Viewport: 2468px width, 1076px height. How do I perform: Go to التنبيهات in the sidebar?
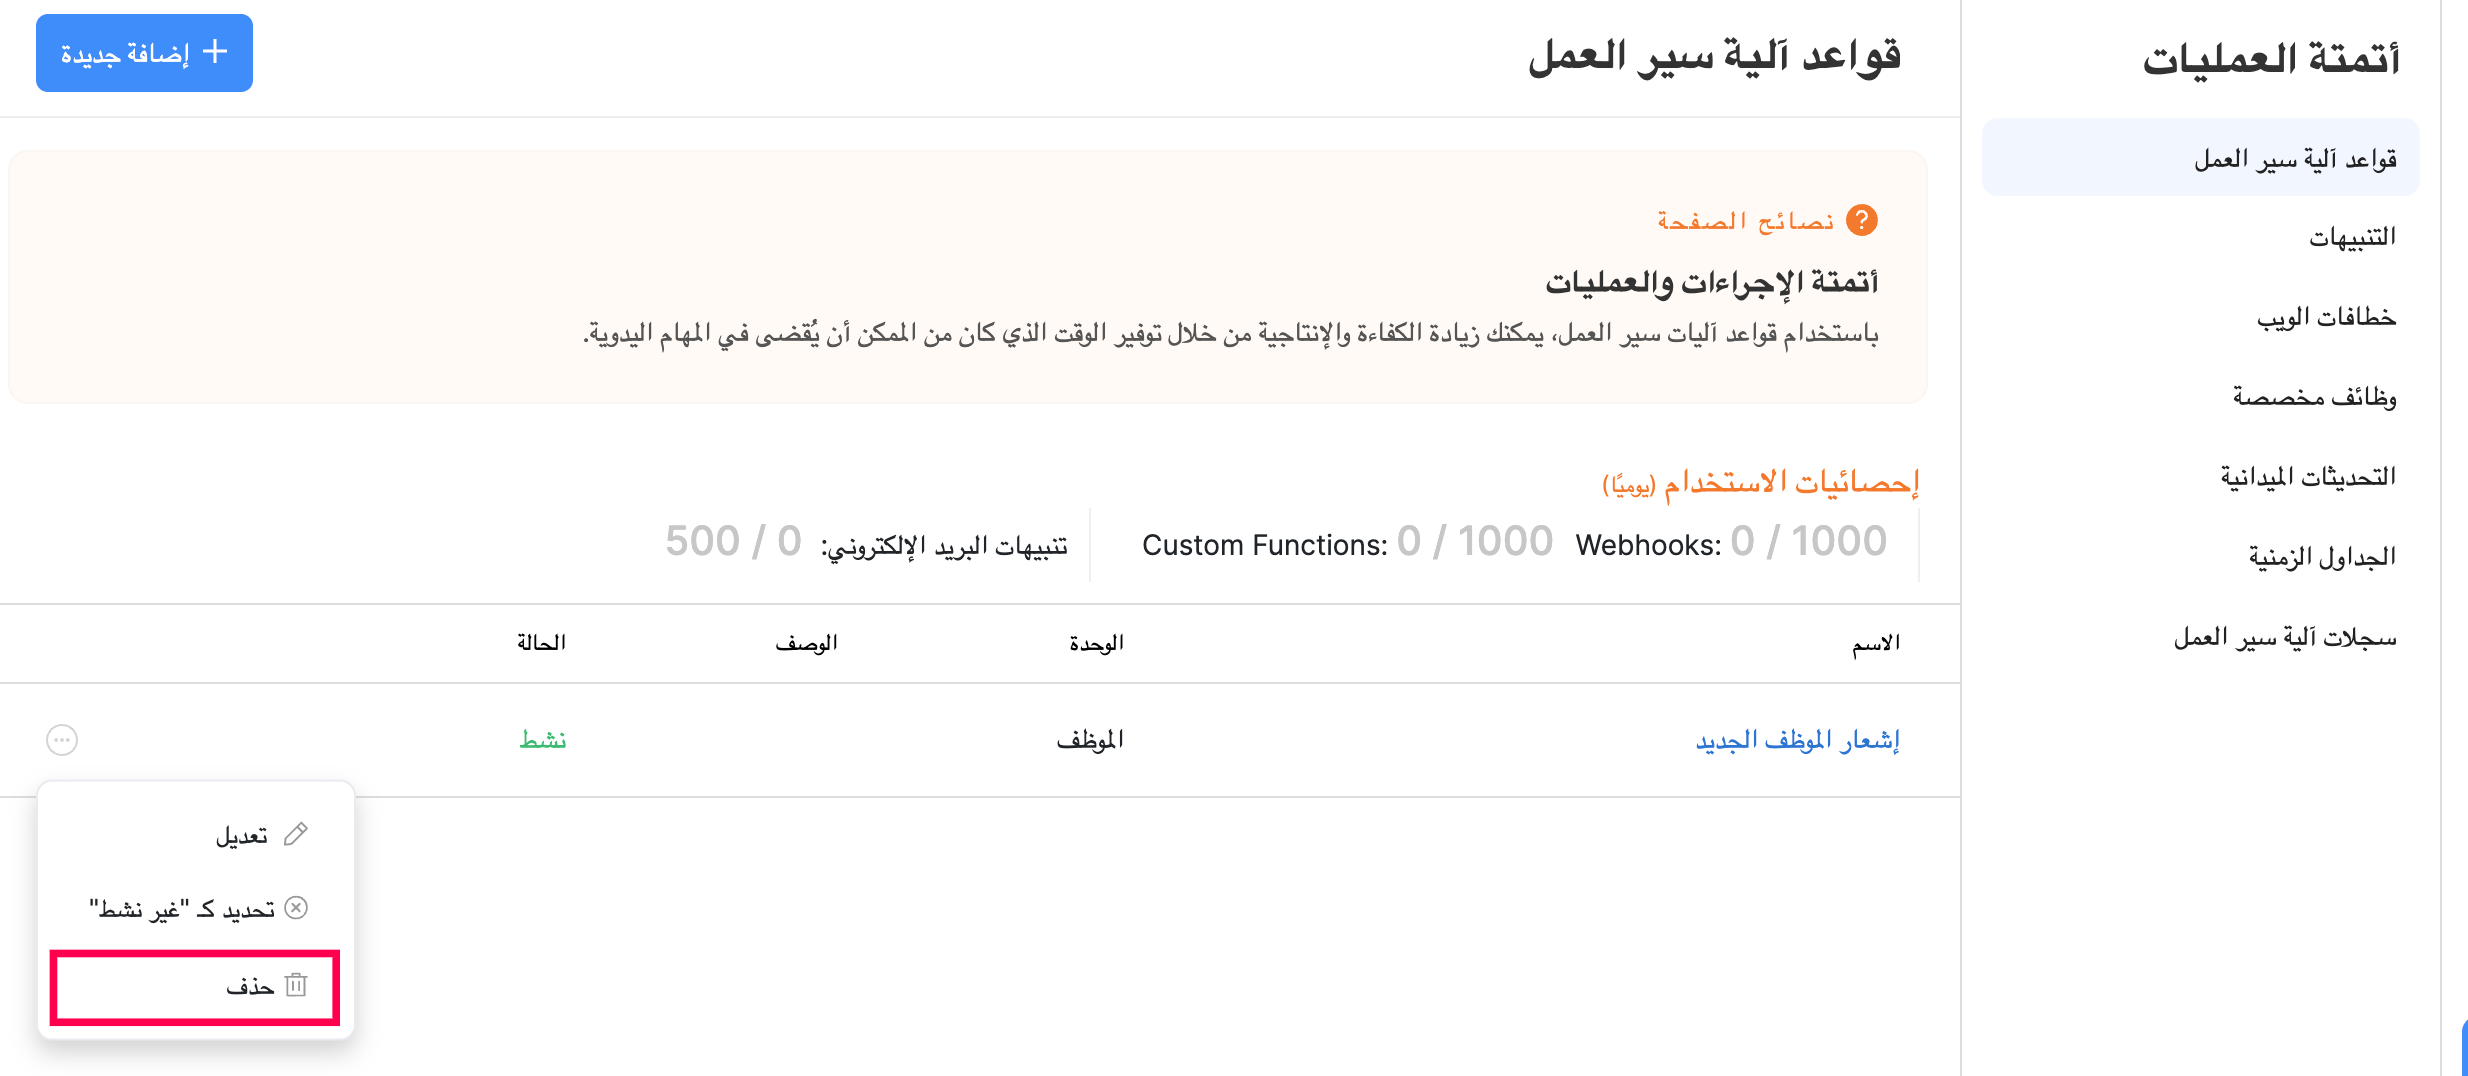point(2352,237)
